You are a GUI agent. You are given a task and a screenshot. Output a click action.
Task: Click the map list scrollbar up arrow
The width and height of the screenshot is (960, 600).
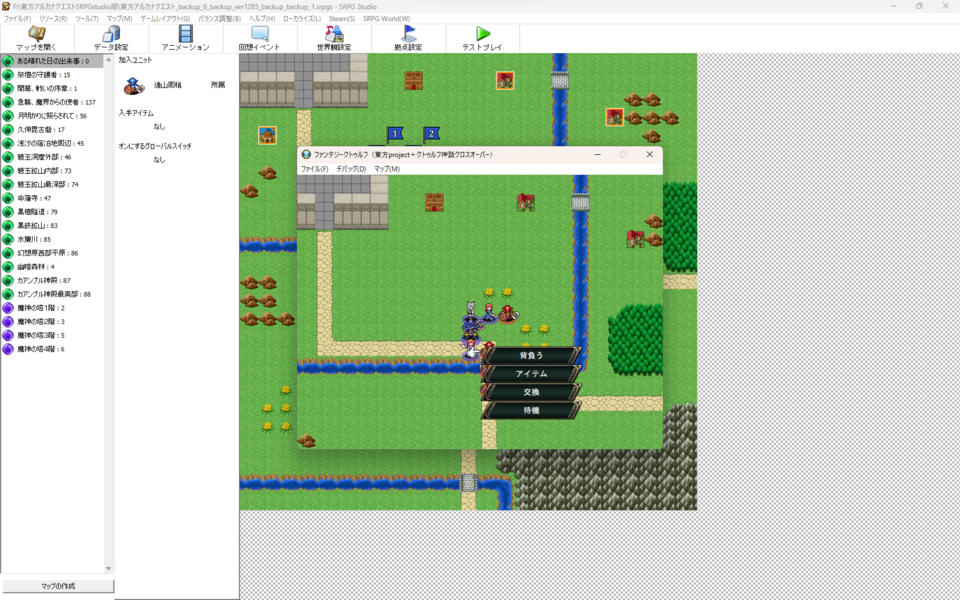[108, 59]
